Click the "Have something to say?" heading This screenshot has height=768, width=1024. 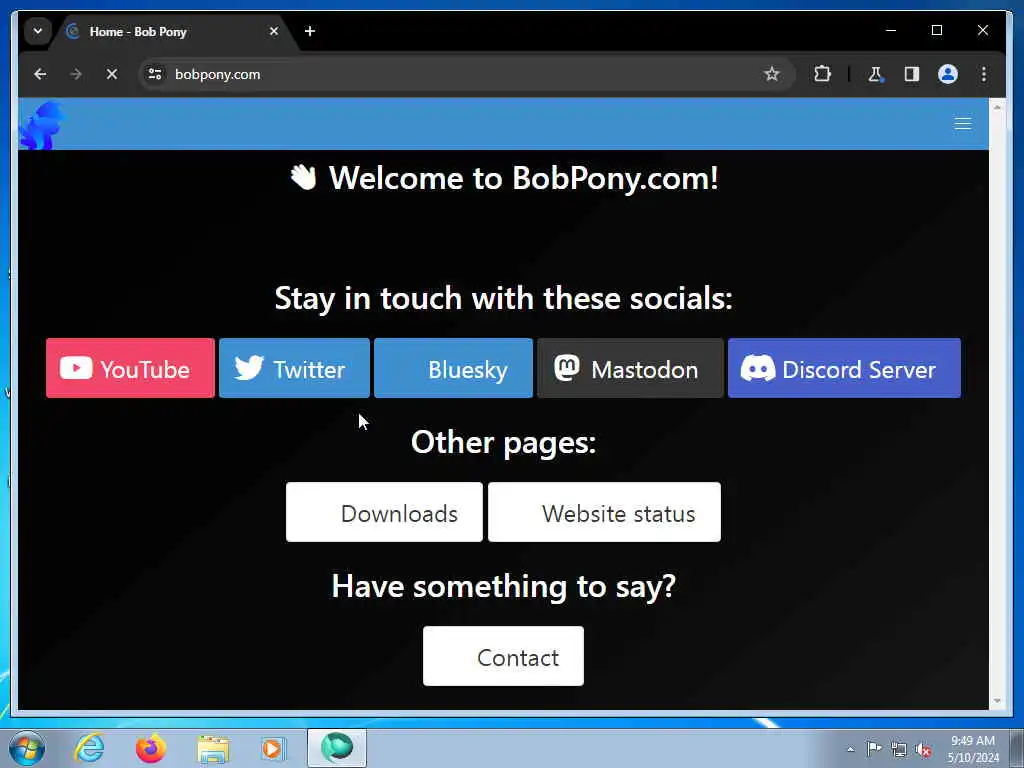504,586
